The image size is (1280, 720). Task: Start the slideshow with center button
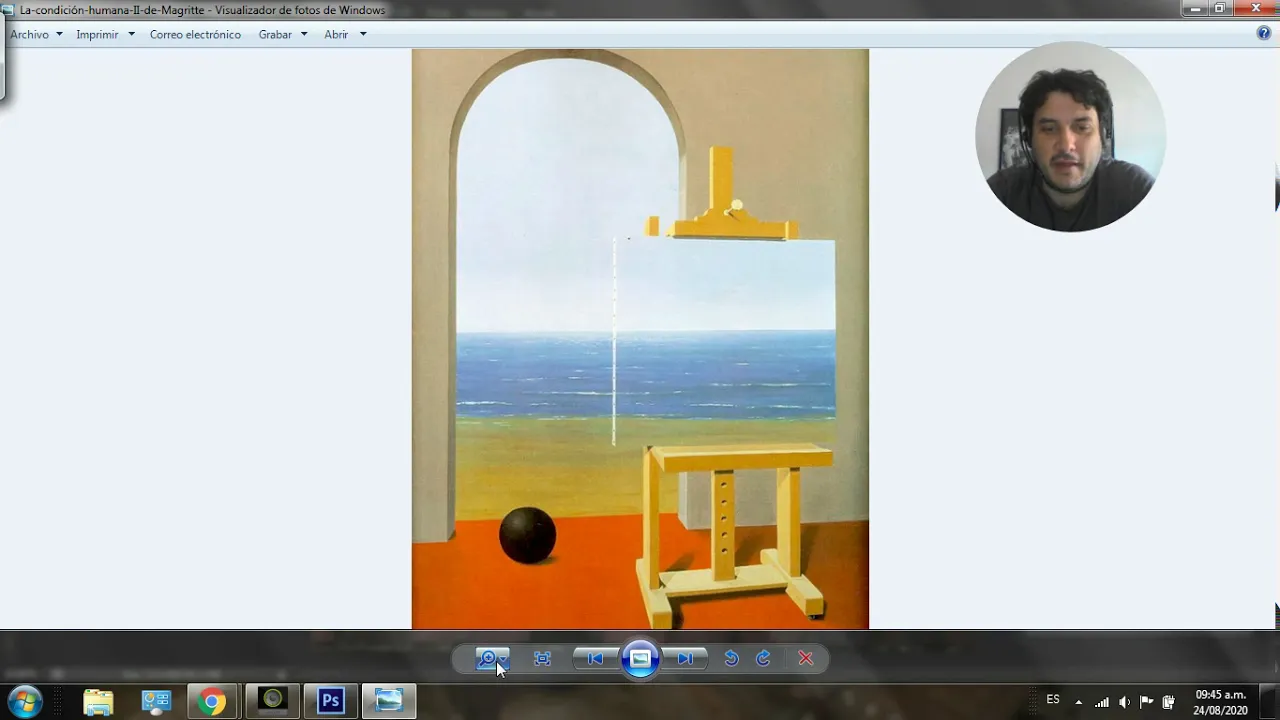640,658
